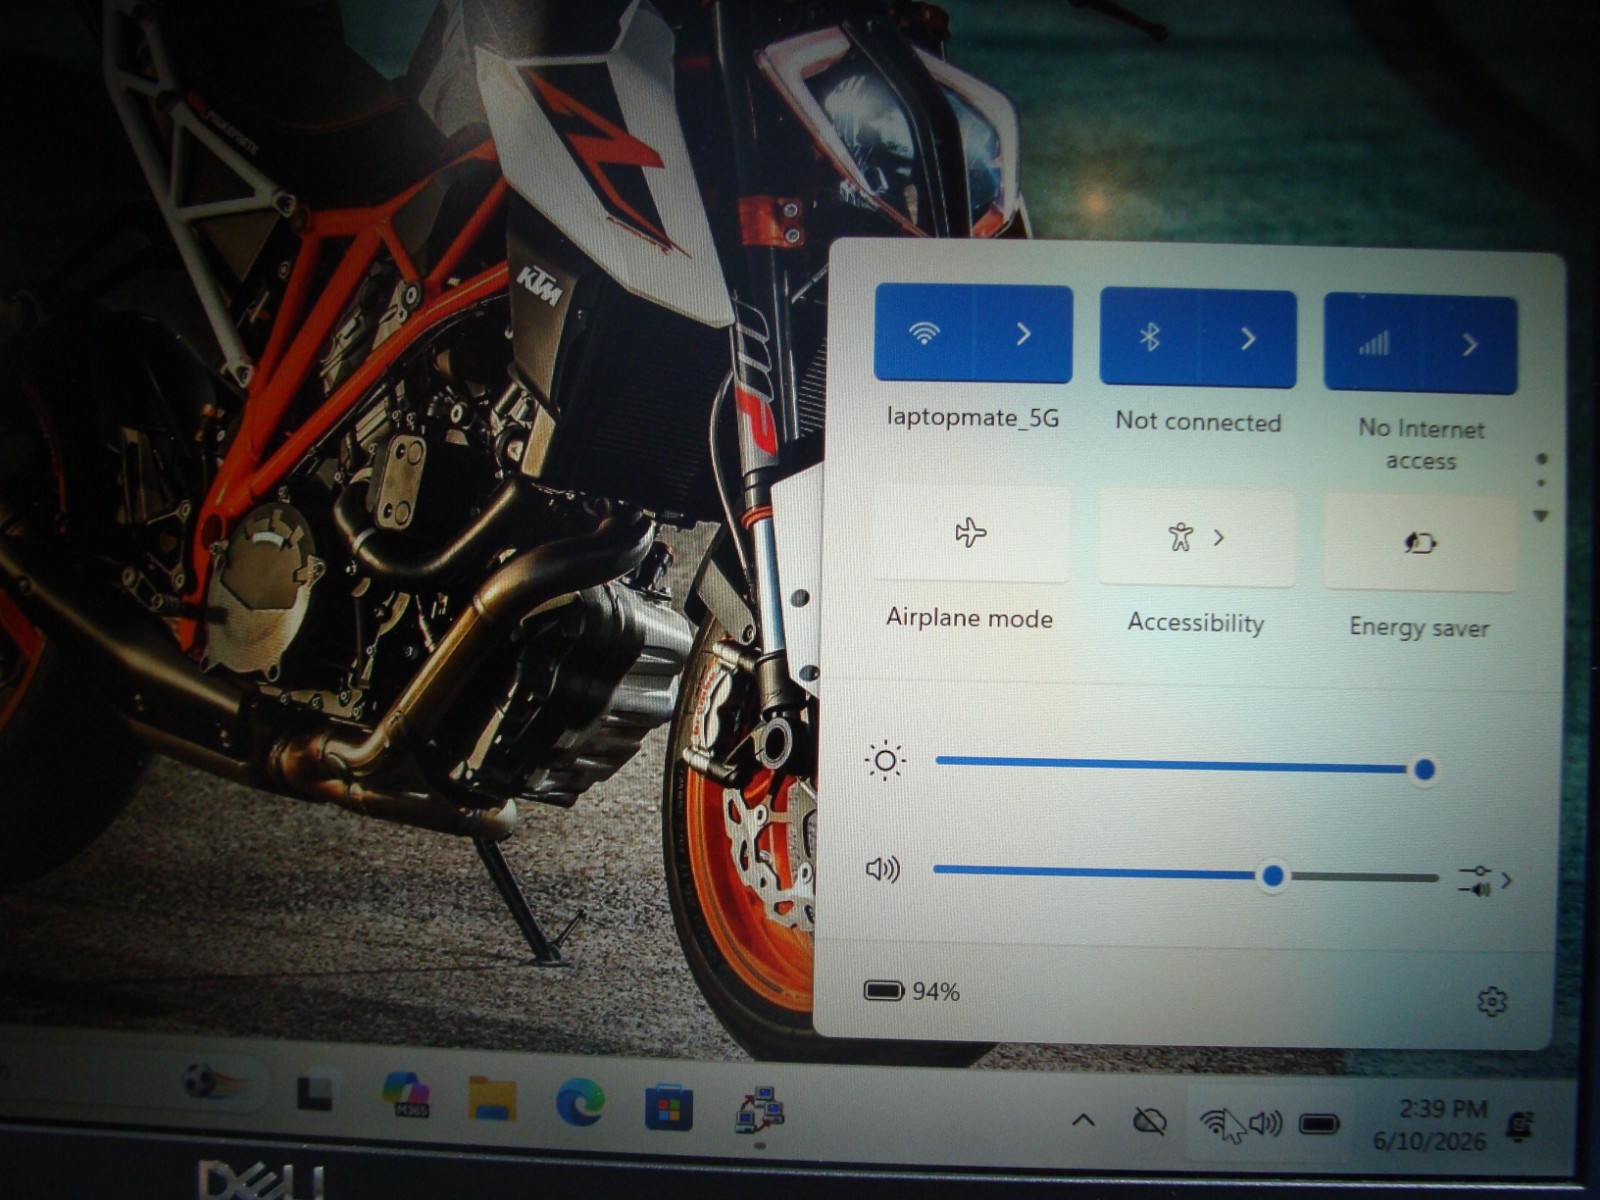Click the 94% battery indicator

click(x=911, y=991)
